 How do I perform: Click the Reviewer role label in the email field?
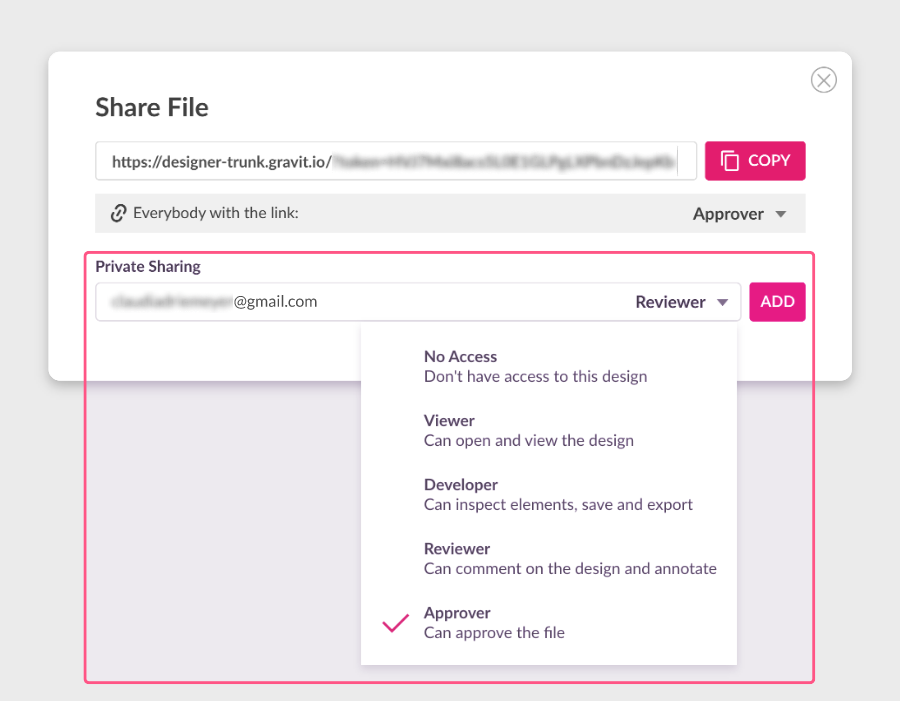click(x=670, y=302)
